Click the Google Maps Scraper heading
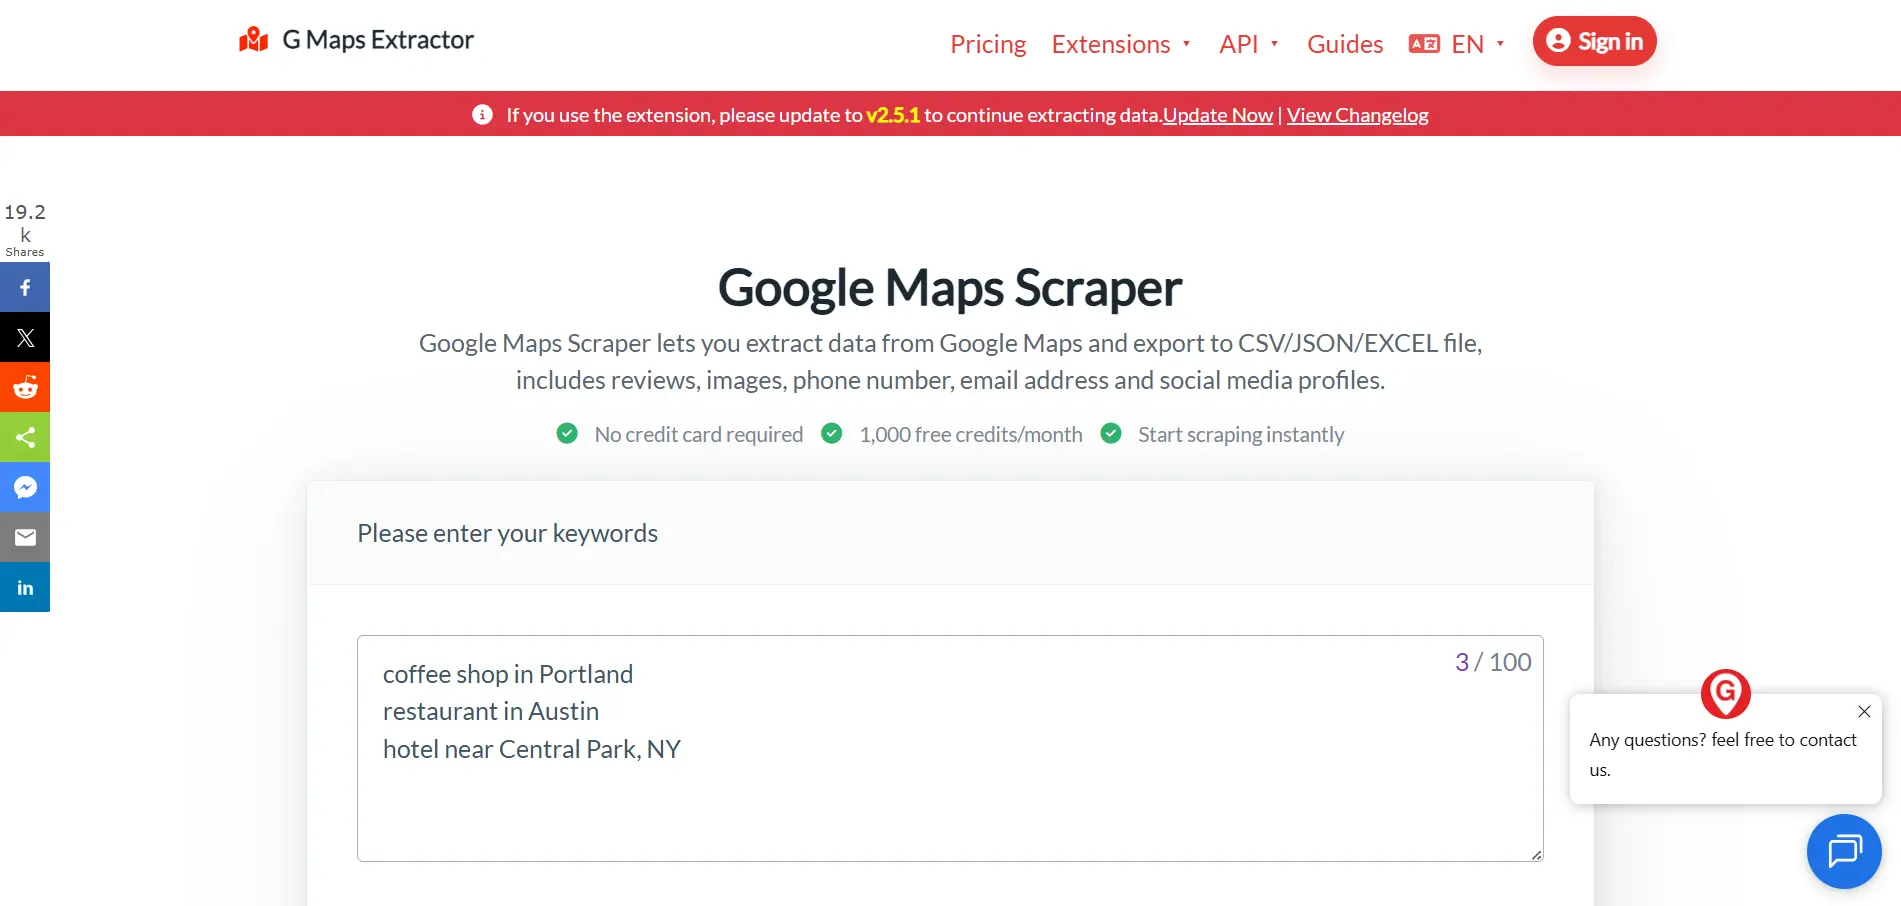 click(x=950, y=288)
